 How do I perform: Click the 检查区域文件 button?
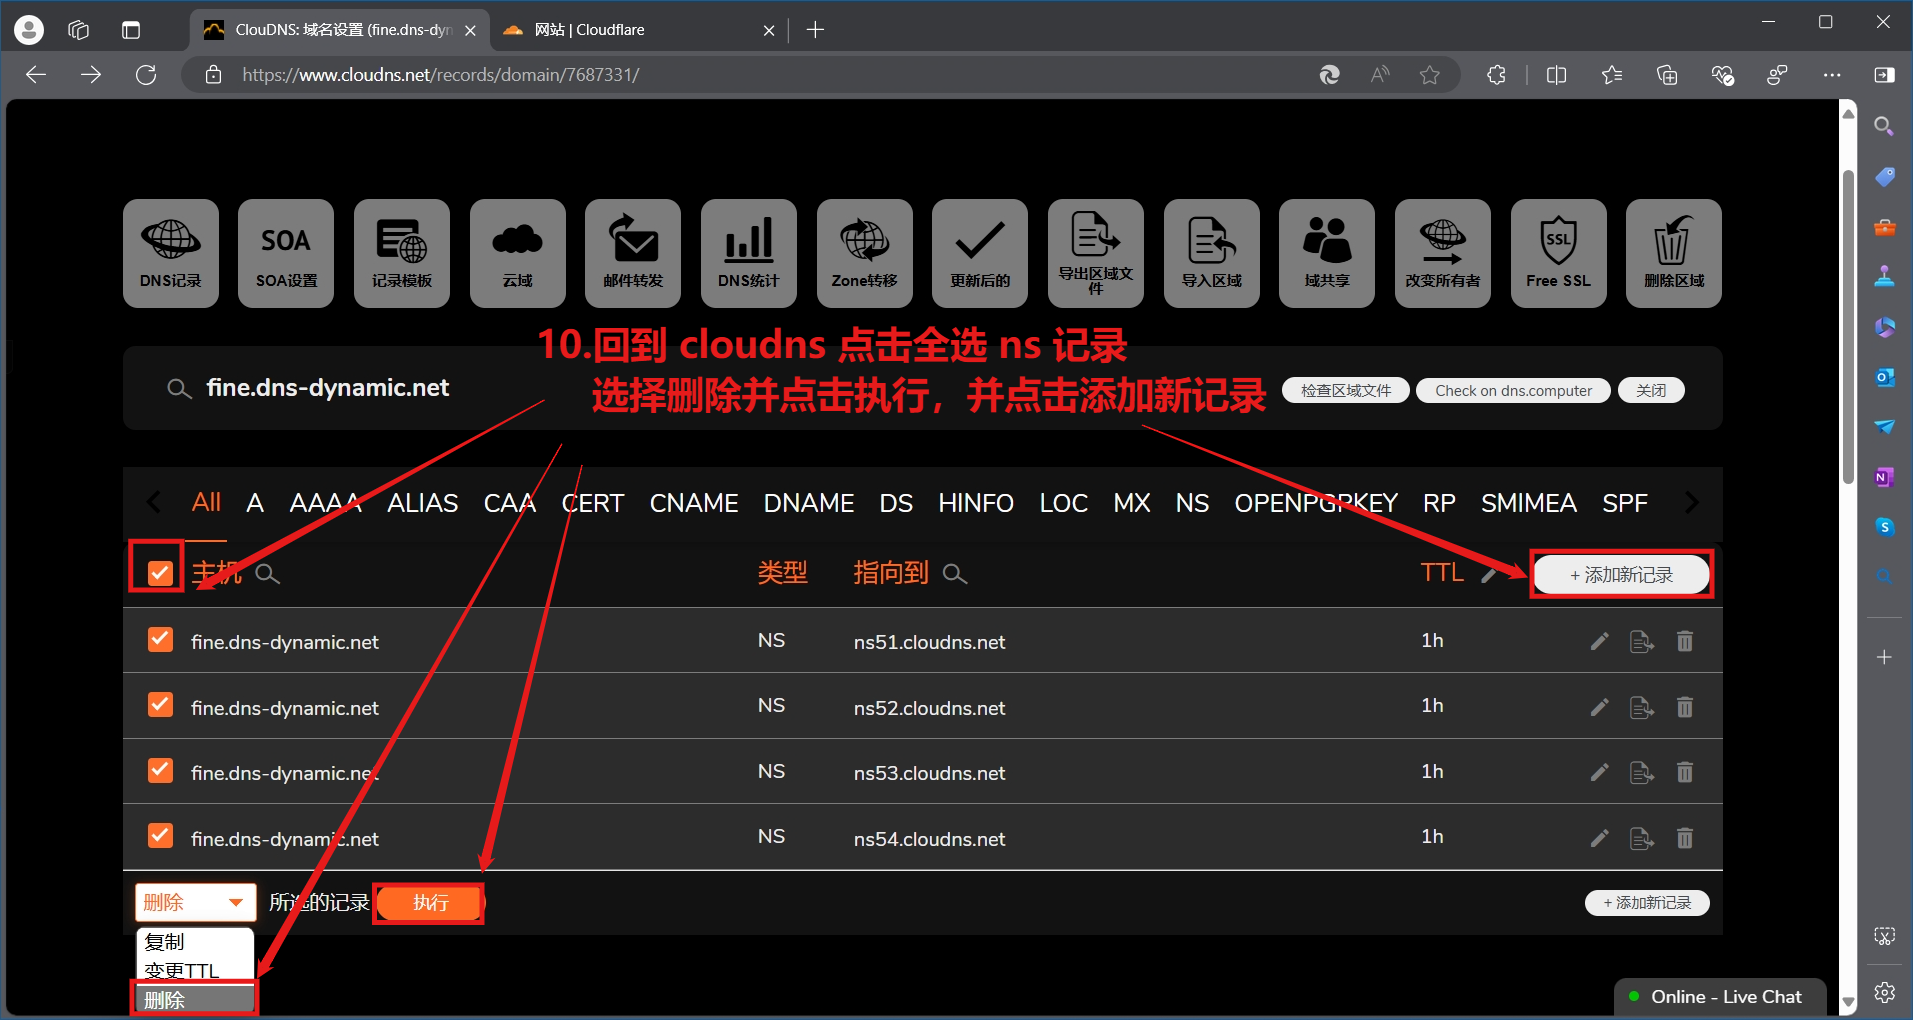point(1346,391)
